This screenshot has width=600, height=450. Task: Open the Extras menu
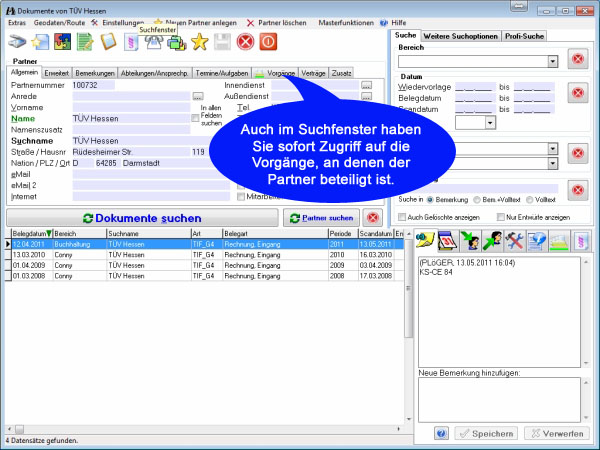[x=17, y=23]
